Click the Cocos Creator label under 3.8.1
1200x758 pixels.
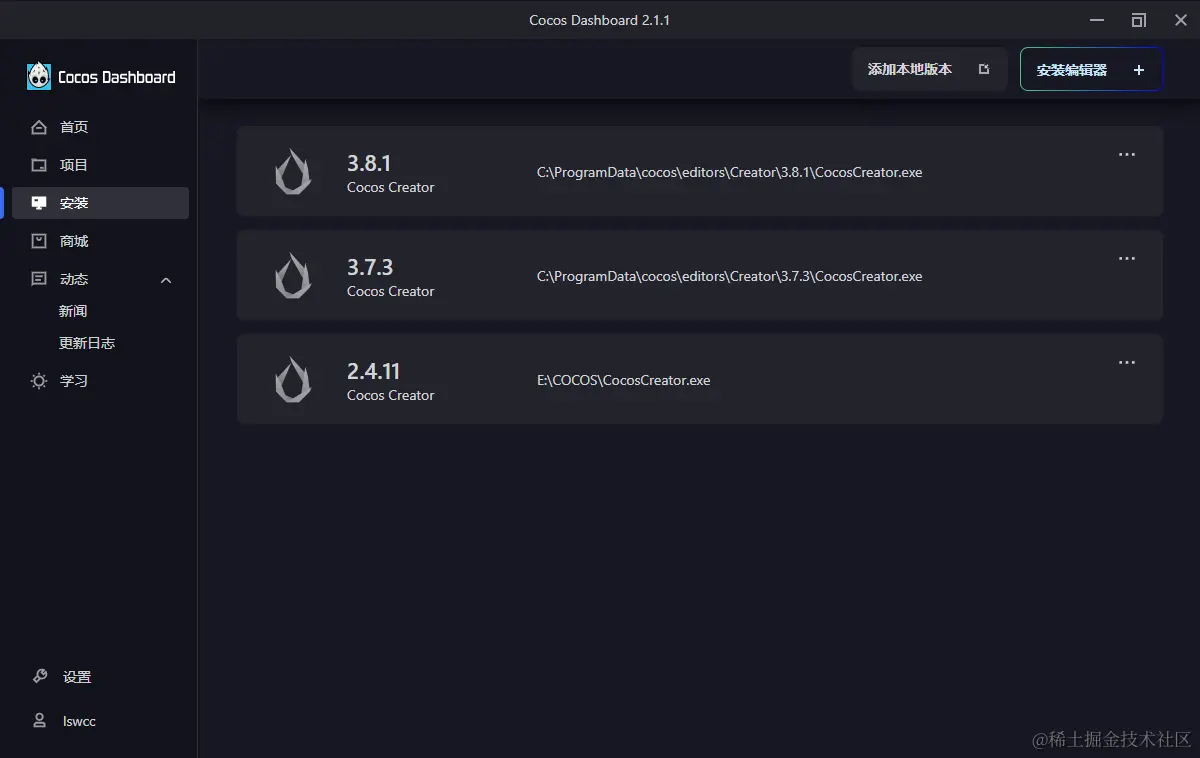point(391,187)
